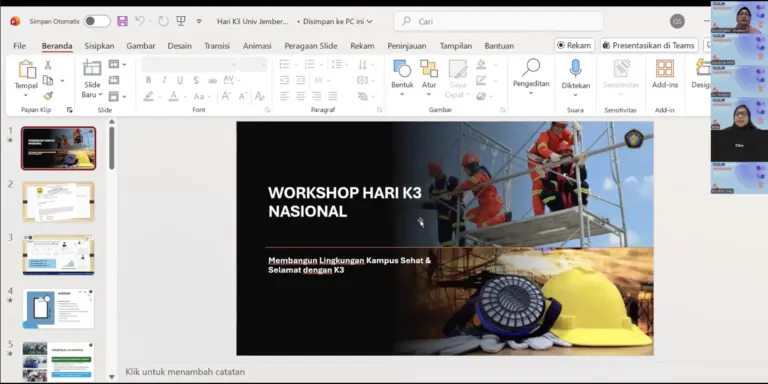The width and height of the screenshot is (768, 384).
Task: Click the Numbering list icon
Action: [309, 64]
